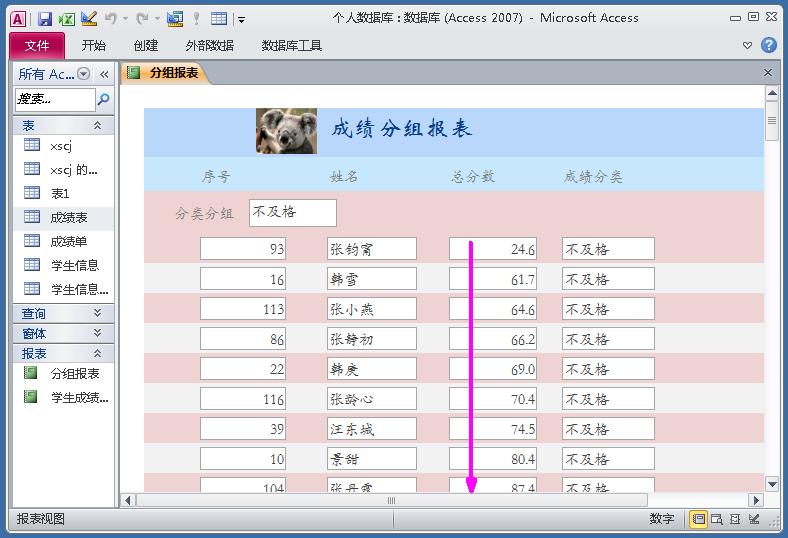
Task: Collapse the 报表 group
Action: pyautogui.click(x=97, y=353)
